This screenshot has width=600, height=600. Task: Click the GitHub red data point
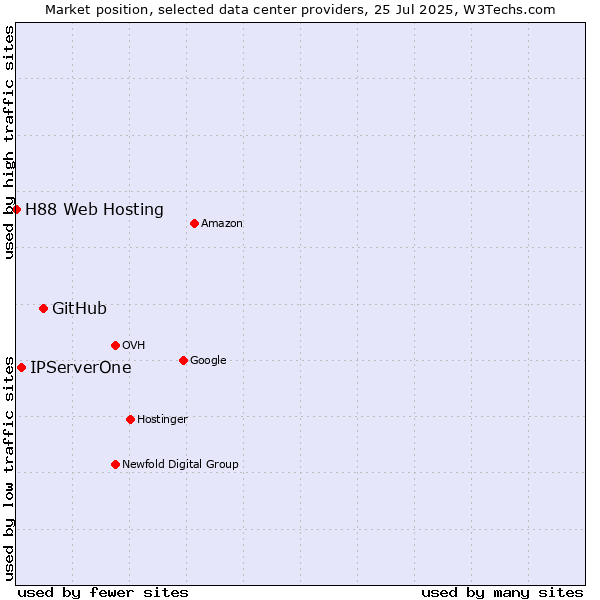coord(44,308)
